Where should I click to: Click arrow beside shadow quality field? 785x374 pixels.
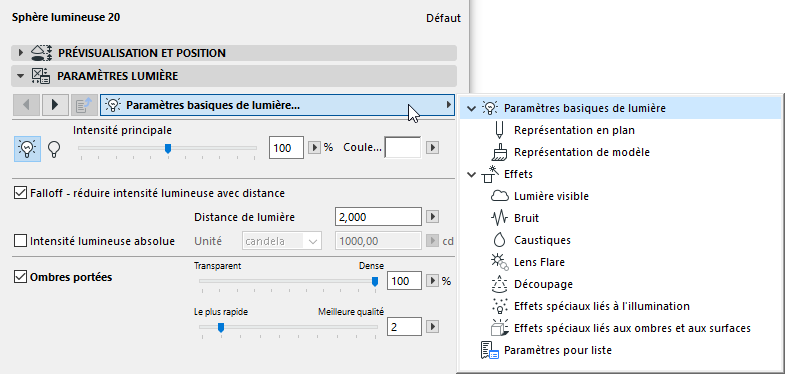pyautogui.click(x=433, y=327)
